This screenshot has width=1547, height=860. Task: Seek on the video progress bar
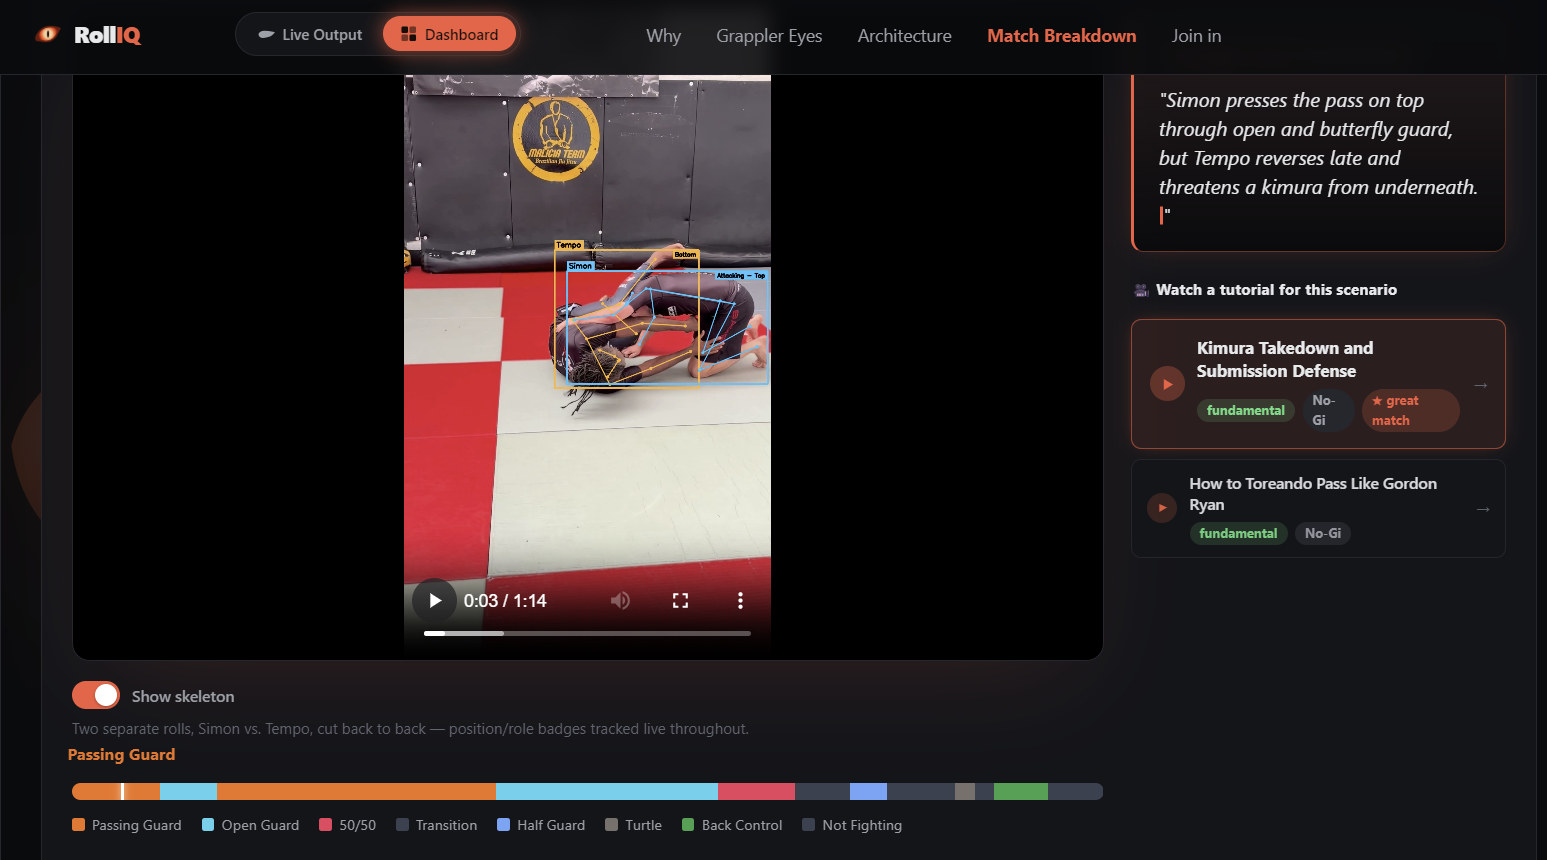[587, 633]
